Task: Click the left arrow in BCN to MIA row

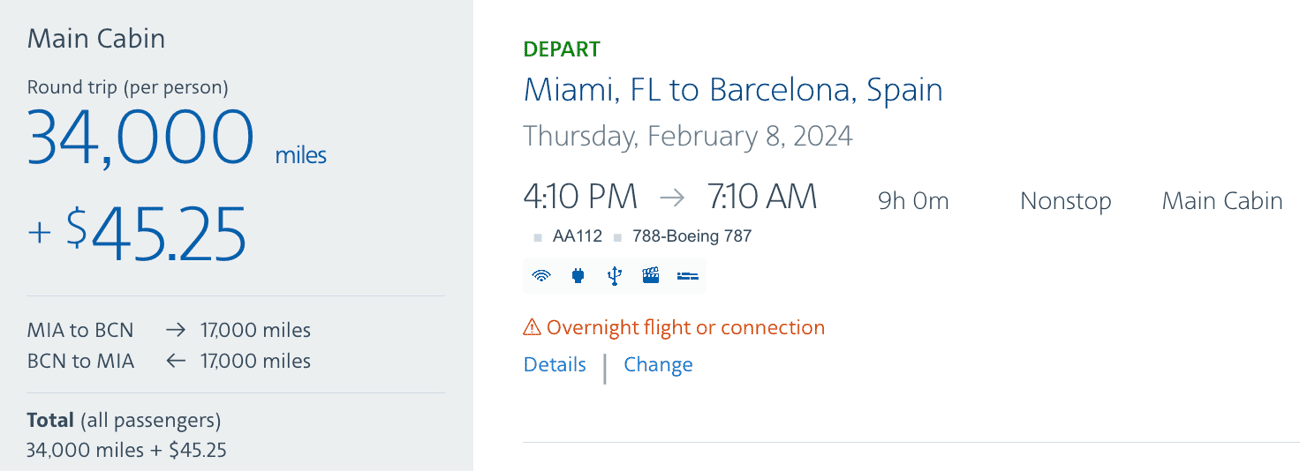Action: point(176,361)
